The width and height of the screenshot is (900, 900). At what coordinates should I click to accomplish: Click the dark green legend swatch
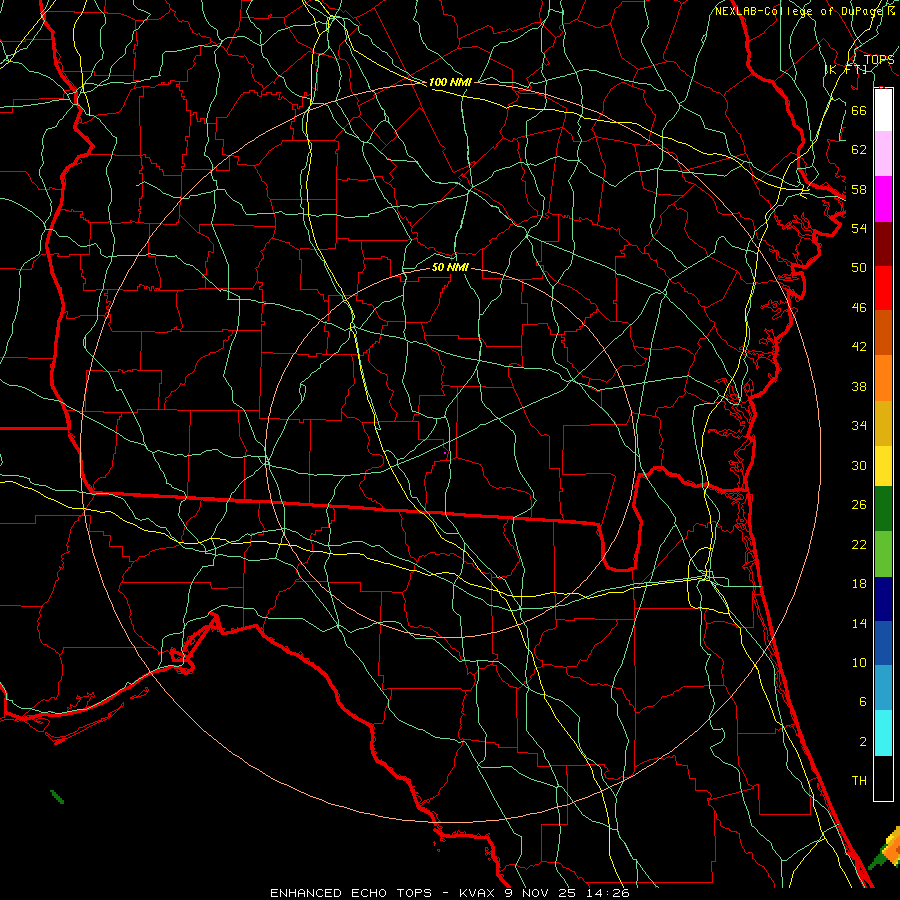883,509
